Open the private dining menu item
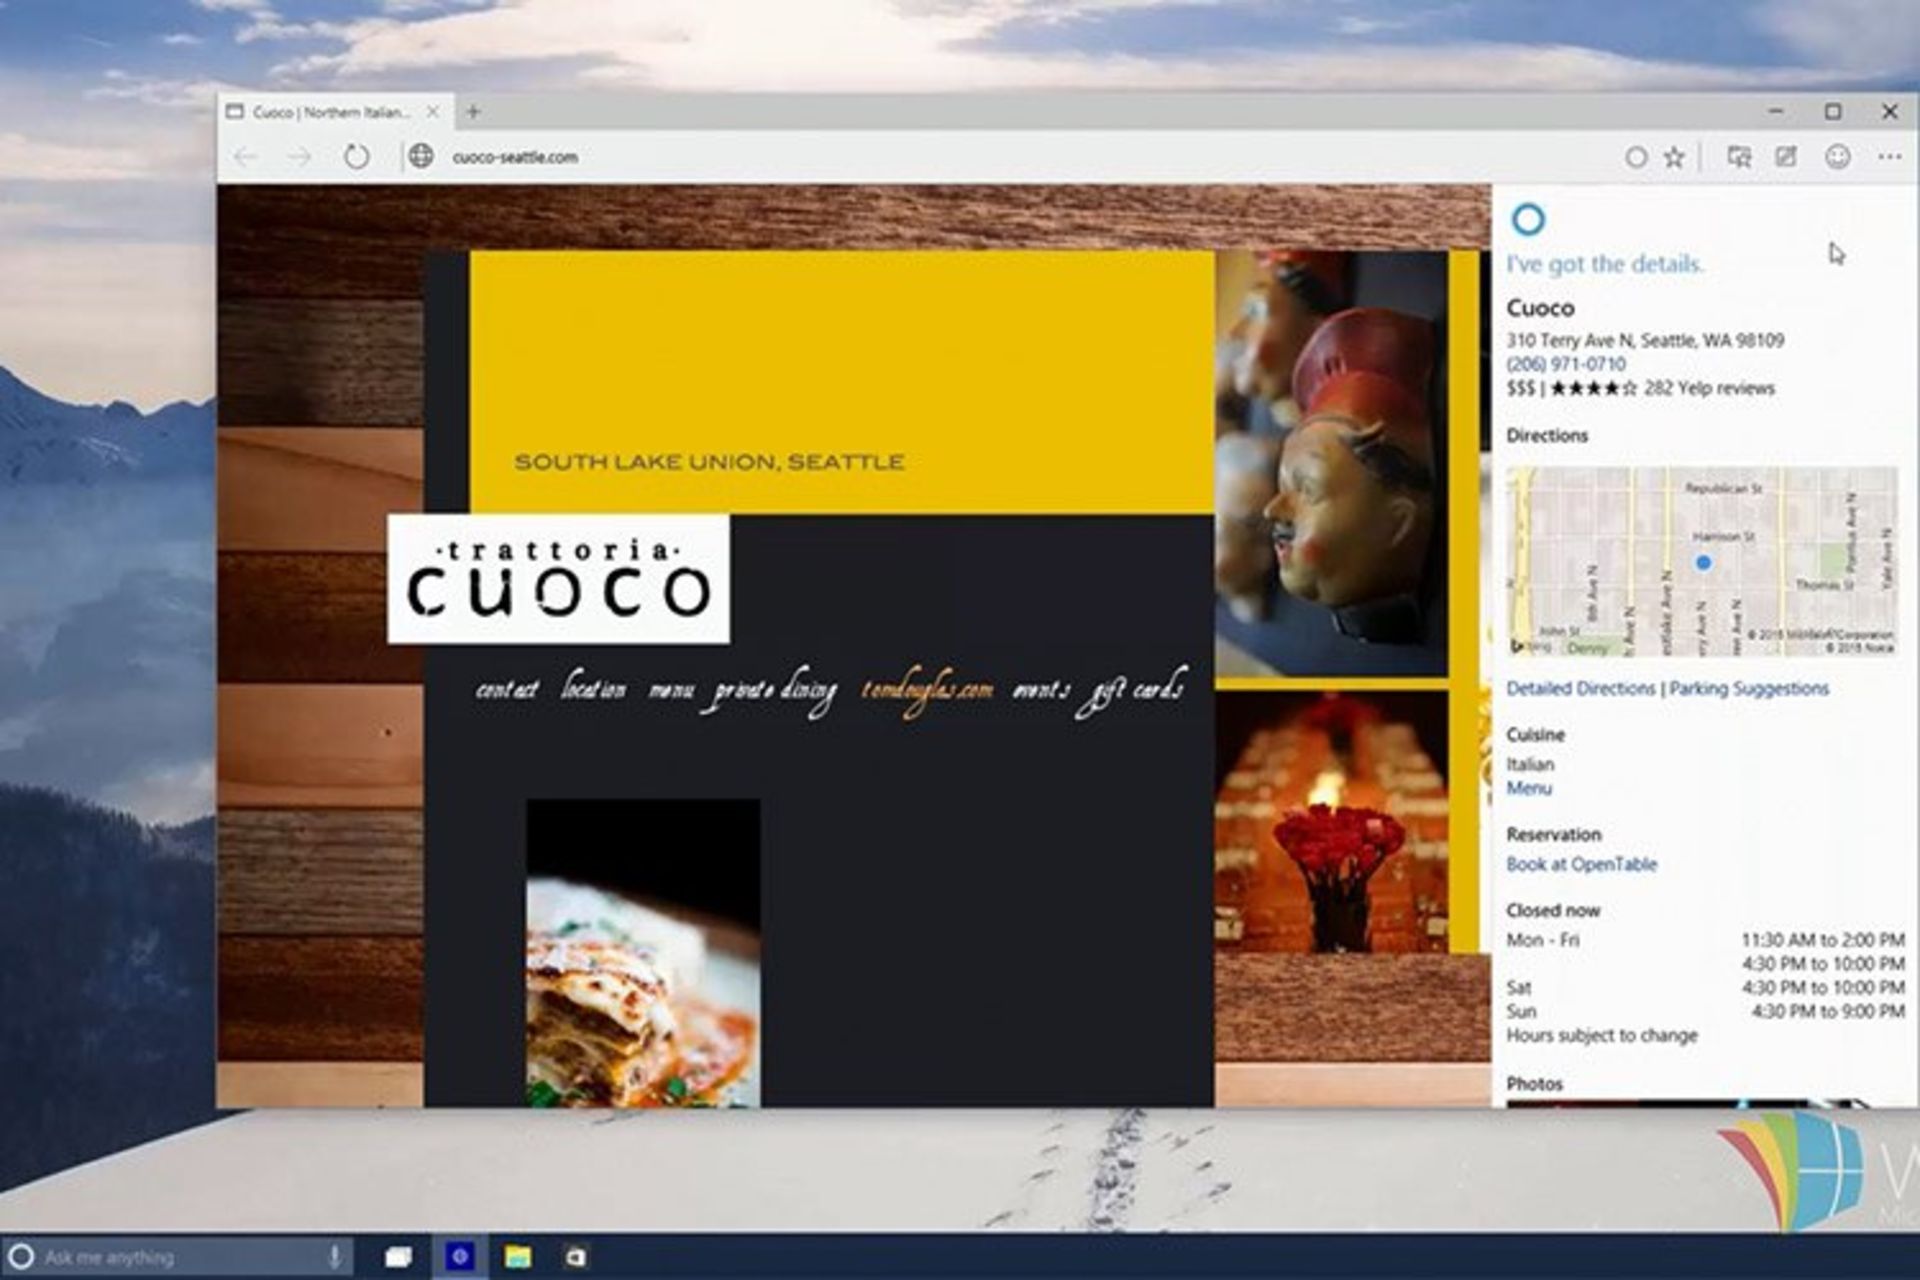 tap(775, 690)
